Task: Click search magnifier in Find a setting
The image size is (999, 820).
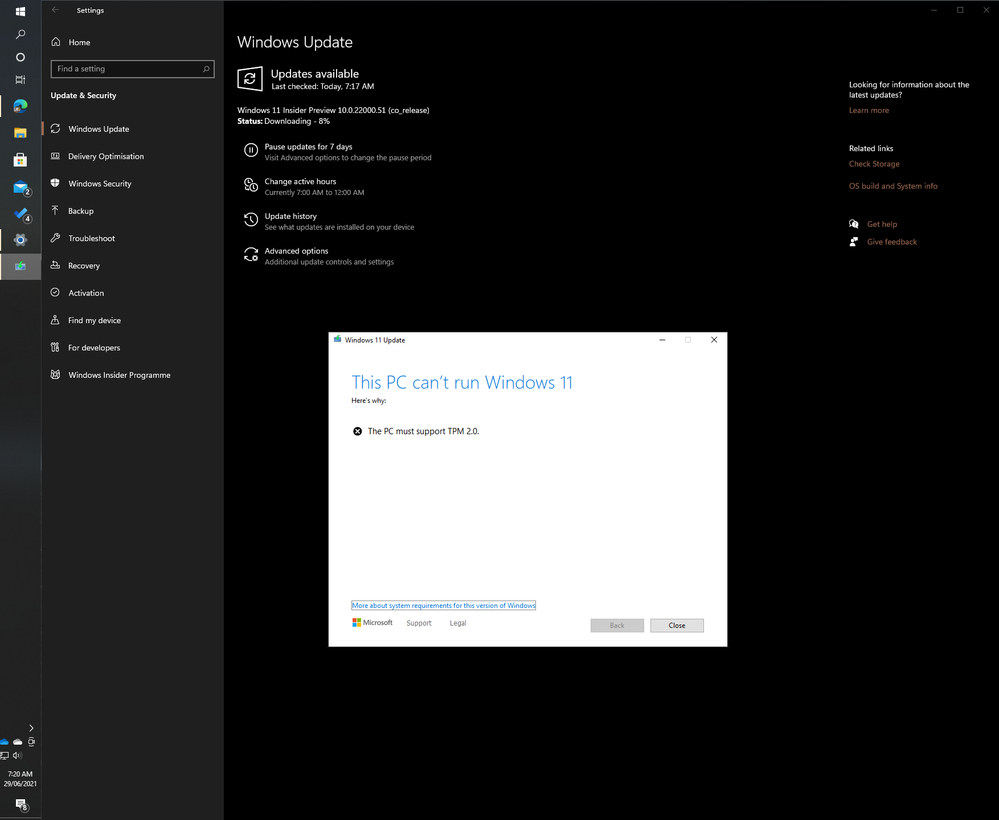Action: click(x=206, y=69)
